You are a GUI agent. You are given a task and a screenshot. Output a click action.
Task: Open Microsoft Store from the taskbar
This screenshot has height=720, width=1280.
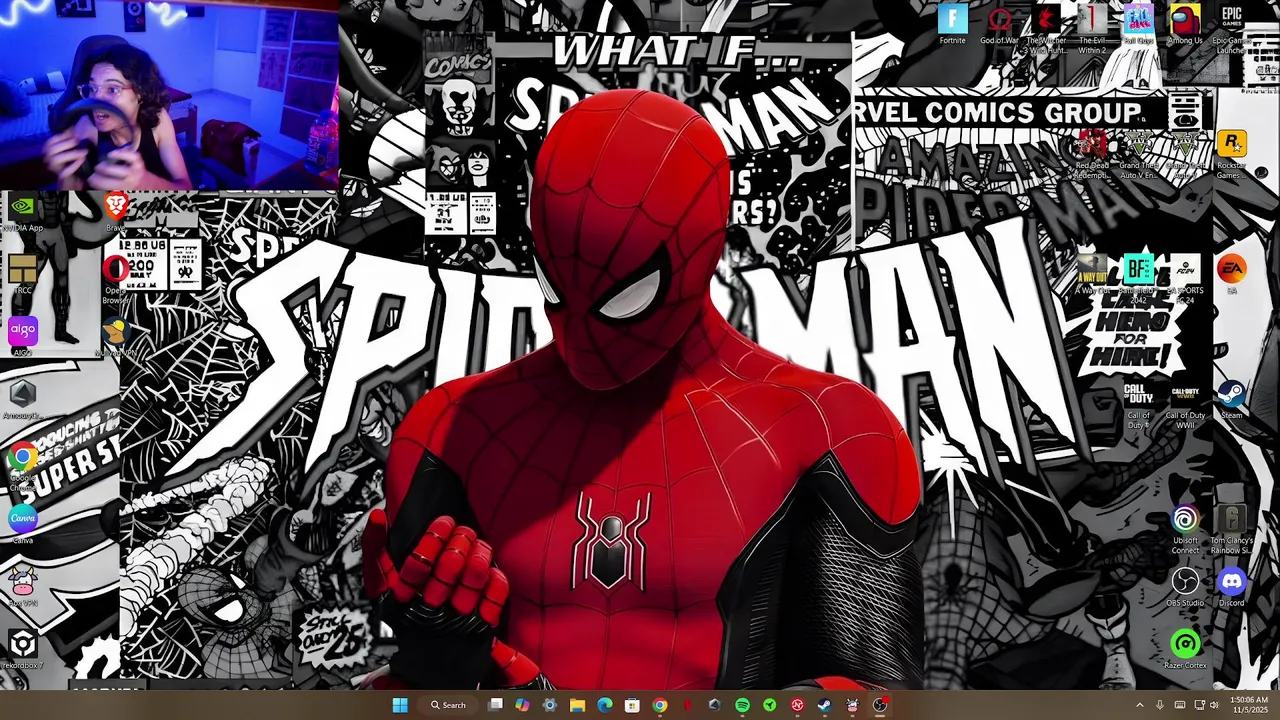pyautogui.click(x=632, y=705)
